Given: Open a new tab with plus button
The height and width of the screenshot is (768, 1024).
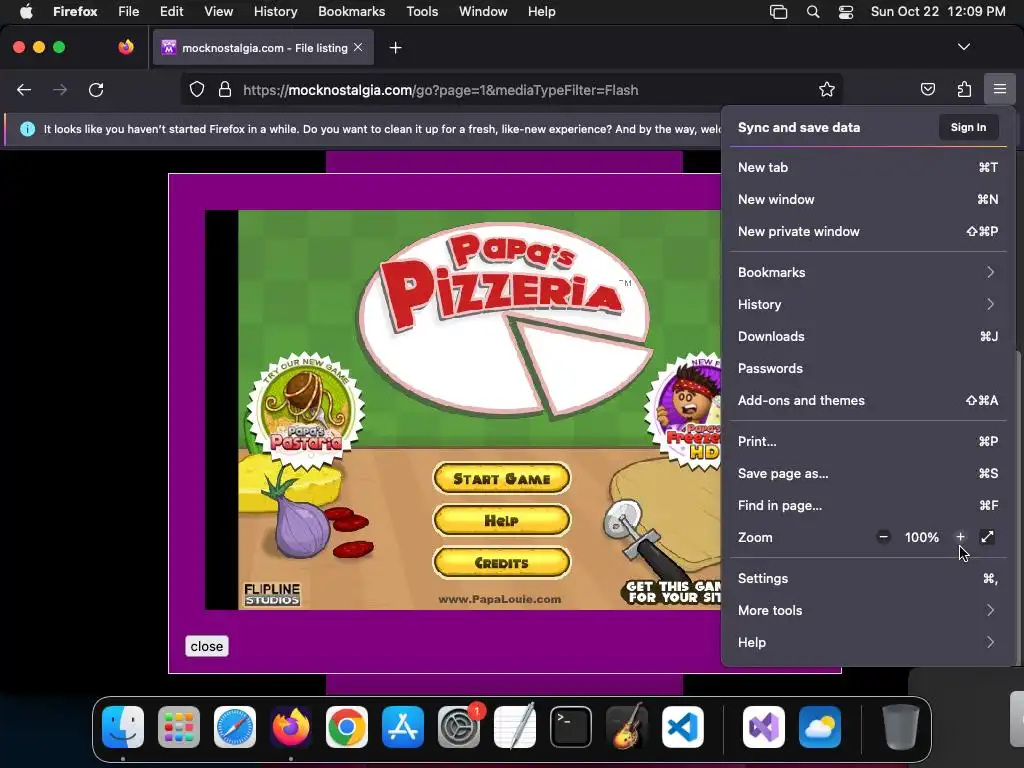Looking at the screenshot, I should pos(395,48).
